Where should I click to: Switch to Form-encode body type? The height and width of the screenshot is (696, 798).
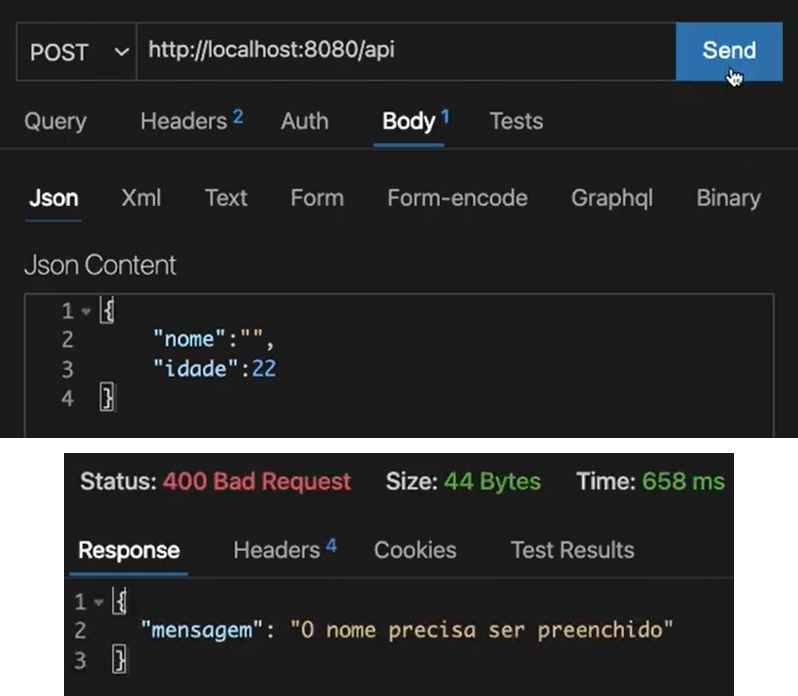(457, 198)
